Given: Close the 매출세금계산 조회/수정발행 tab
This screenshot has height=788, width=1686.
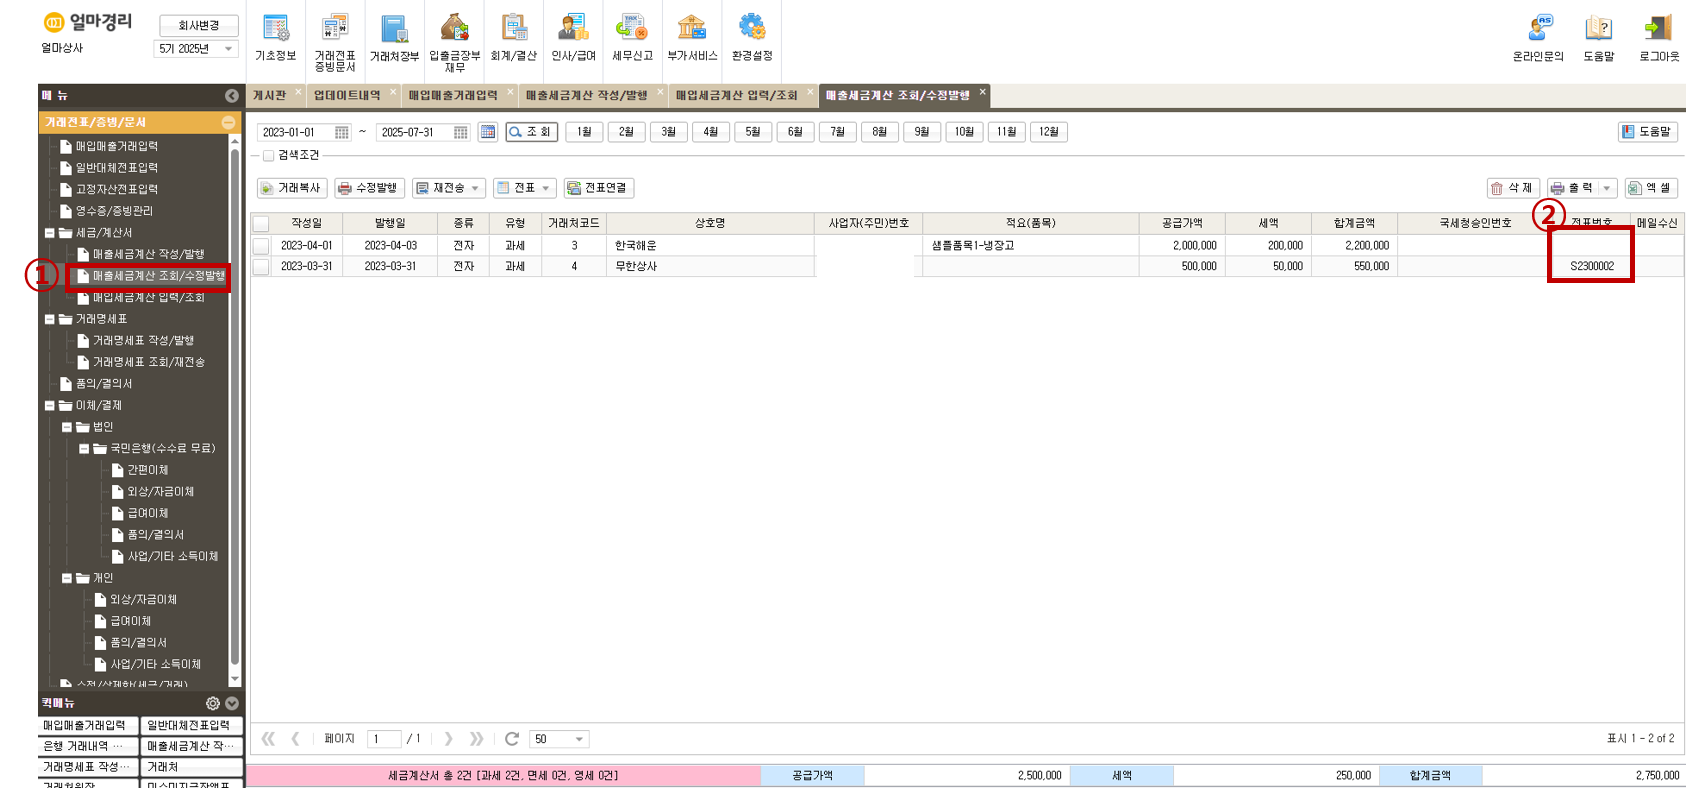Looking at the screenshot, I should point(982,92).
